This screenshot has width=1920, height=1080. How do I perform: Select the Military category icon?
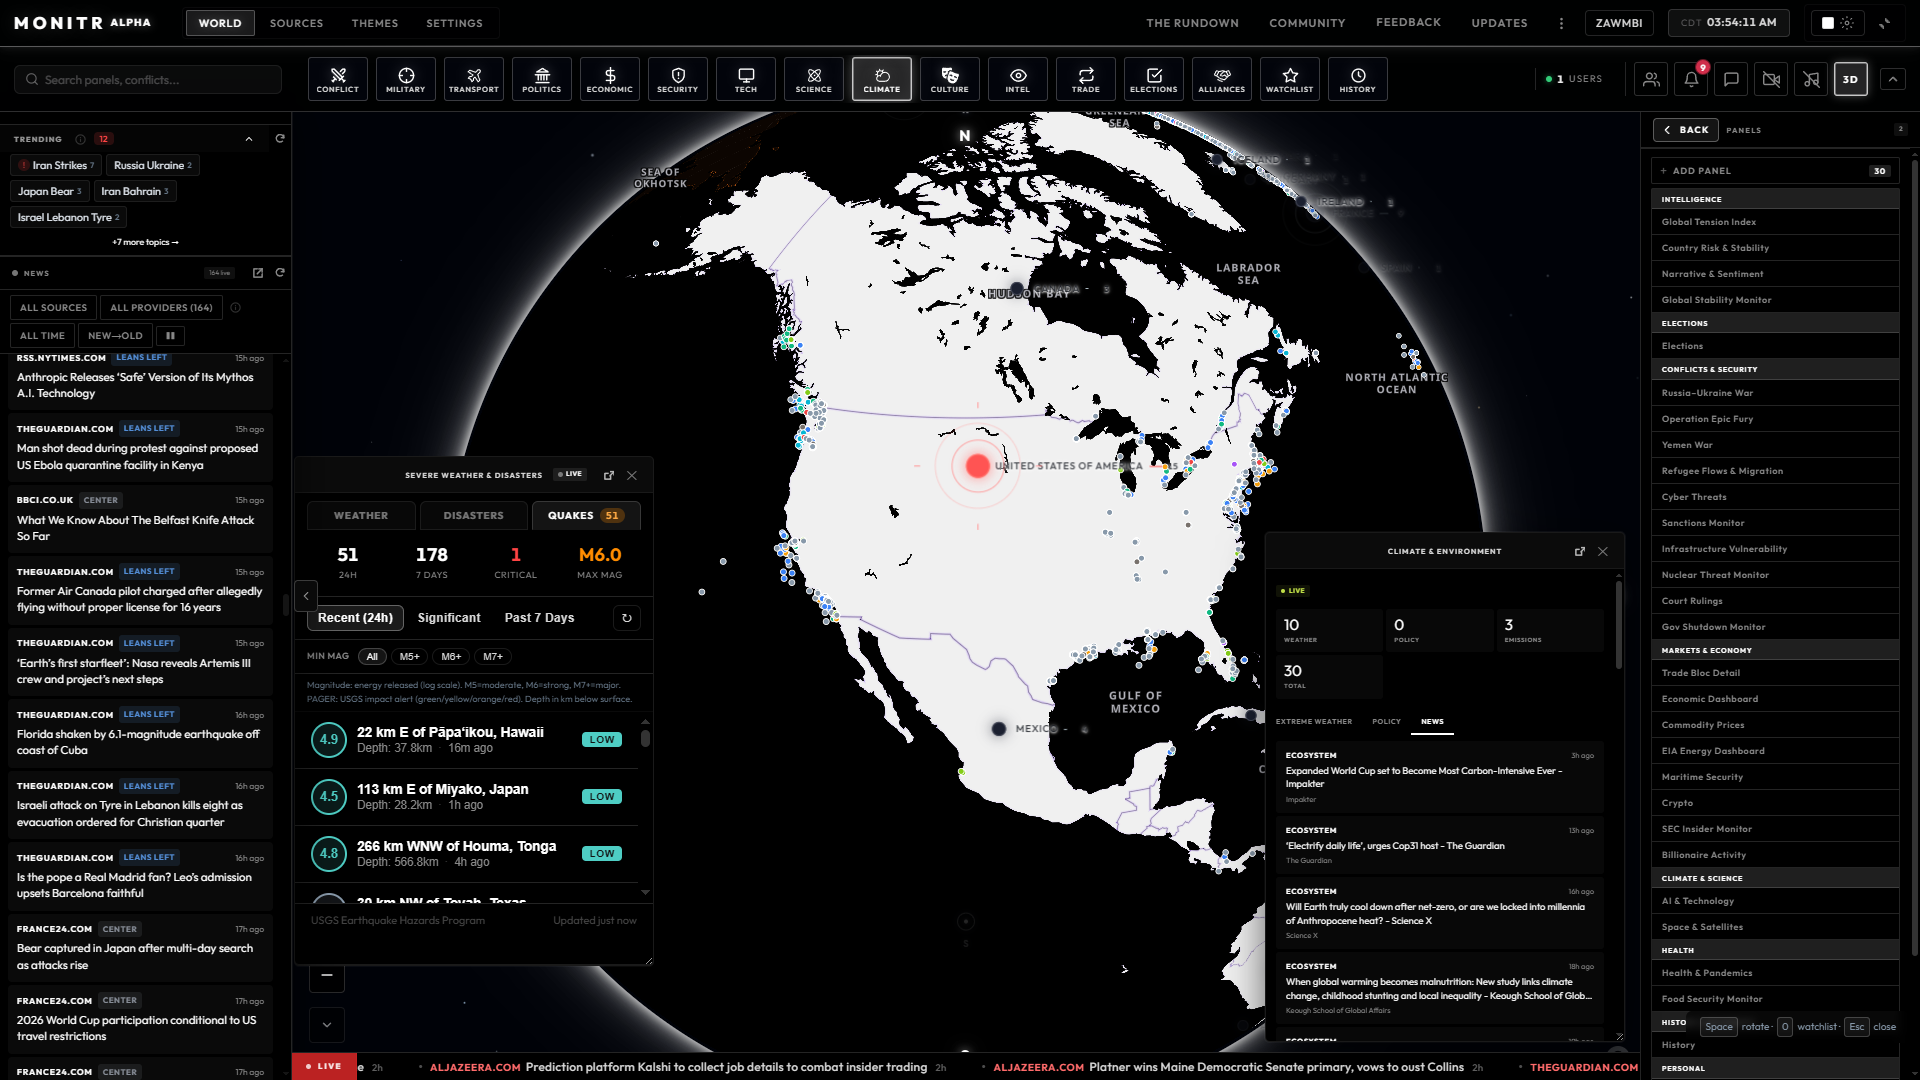(x=406, y=79)
